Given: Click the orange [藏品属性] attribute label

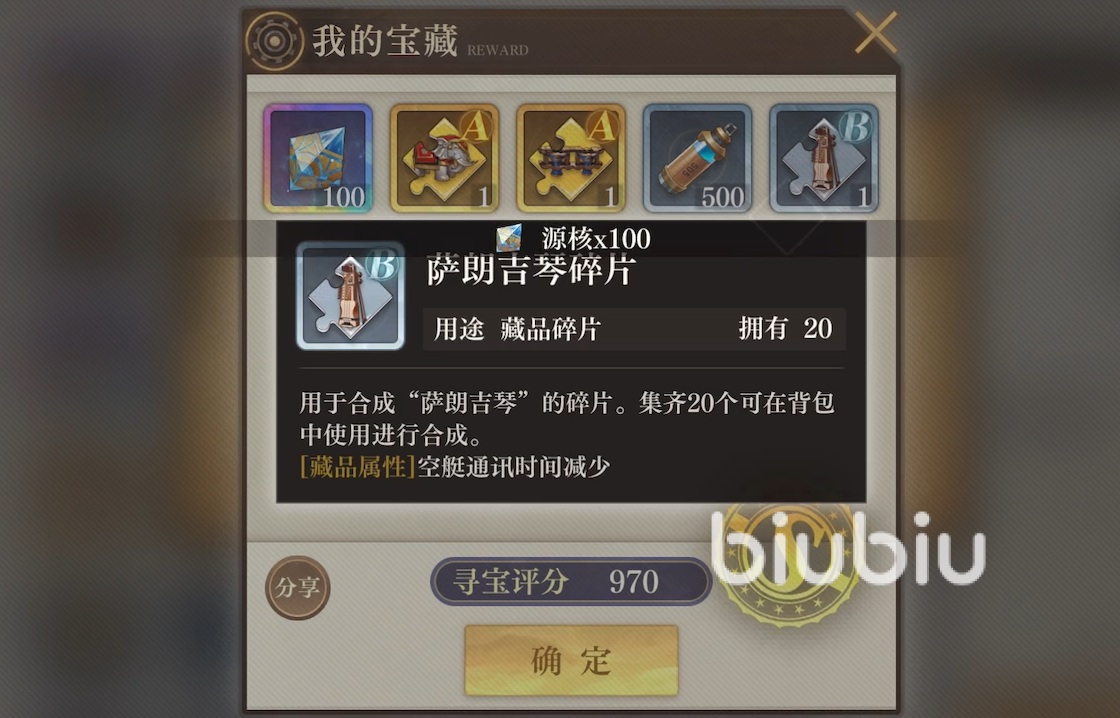Looking at the screenshot, I should (x=358, y=467).
